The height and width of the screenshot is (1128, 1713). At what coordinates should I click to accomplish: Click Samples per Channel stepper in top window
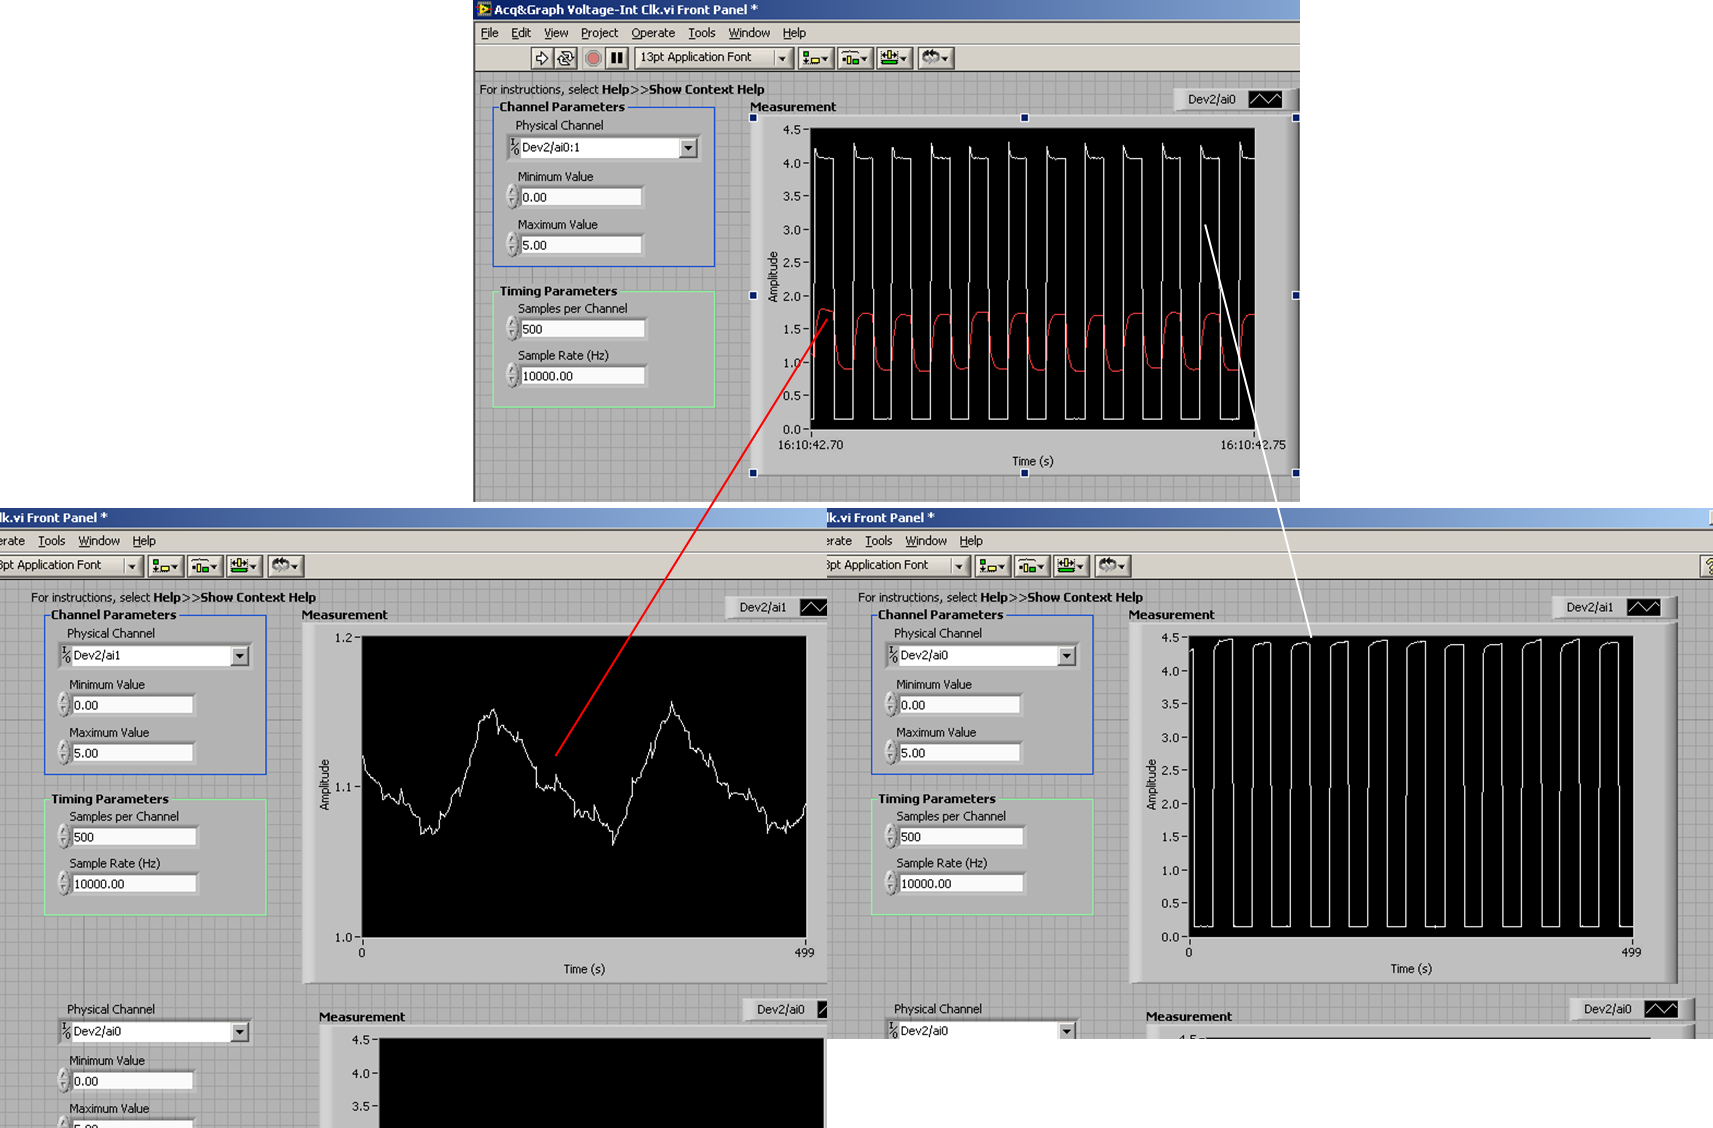(x=512, y=329)
